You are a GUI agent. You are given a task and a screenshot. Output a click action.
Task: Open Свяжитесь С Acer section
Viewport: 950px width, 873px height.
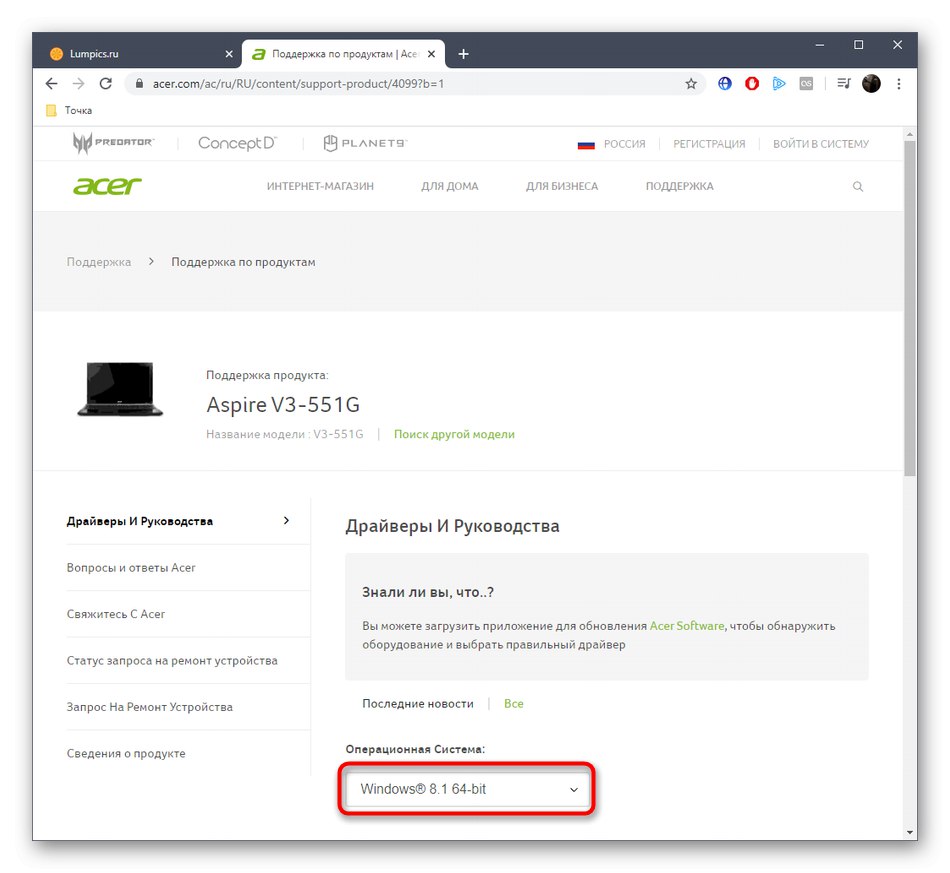[116, 614]
